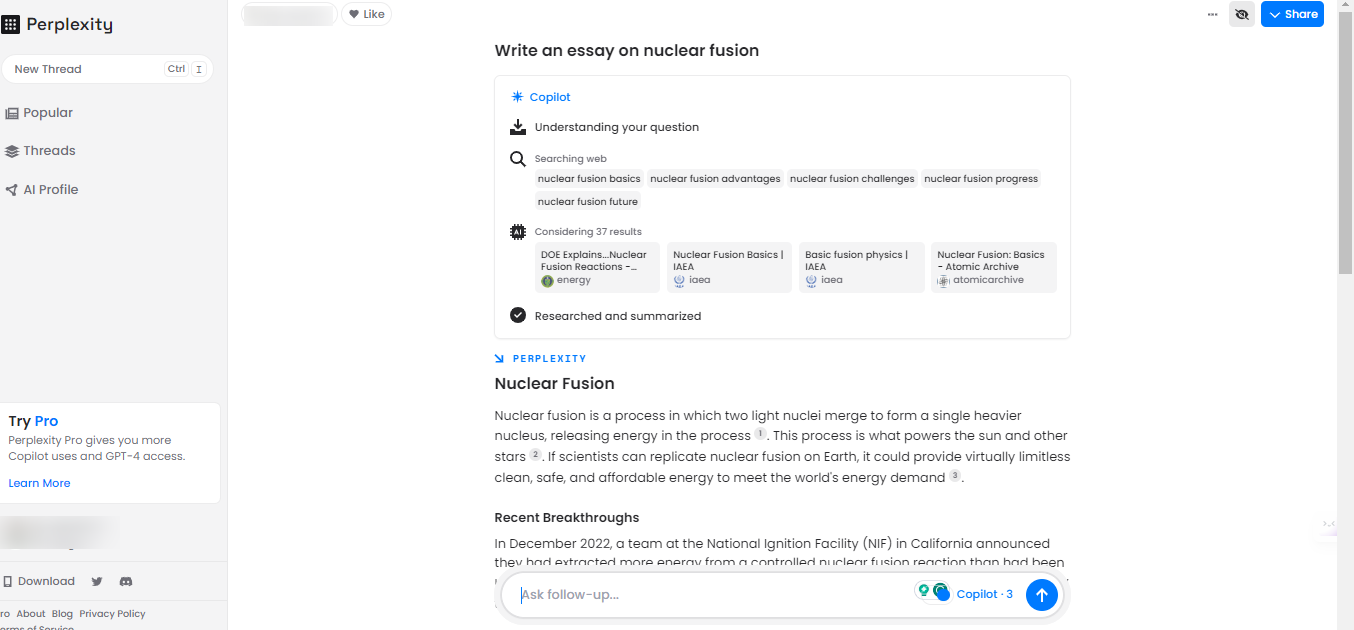
Task: Open the DOE Explains energy source card
Action: click(x=597, y=267)
